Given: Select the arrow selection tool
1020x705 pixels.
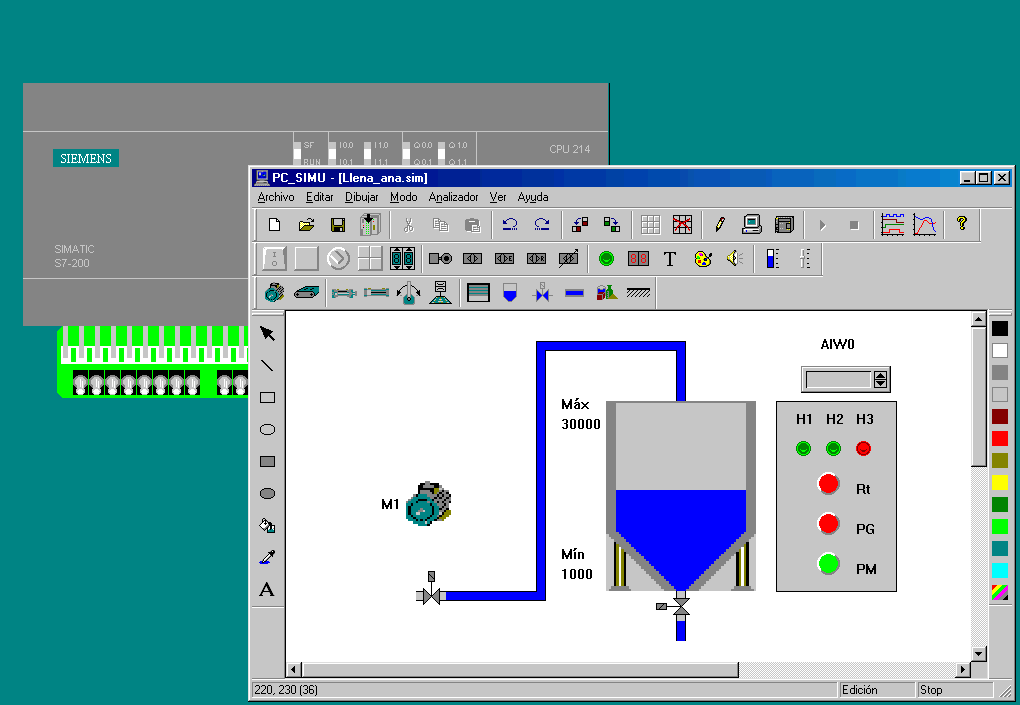Looking at the screenshot, I should click(x=266, y=334).
